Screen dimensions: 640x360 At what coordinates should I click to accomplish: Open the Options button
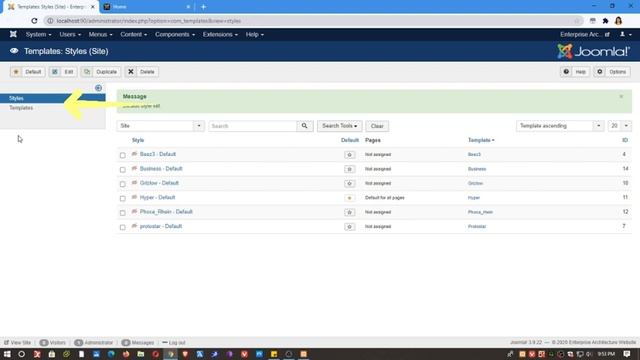click(x=612, y=72)
